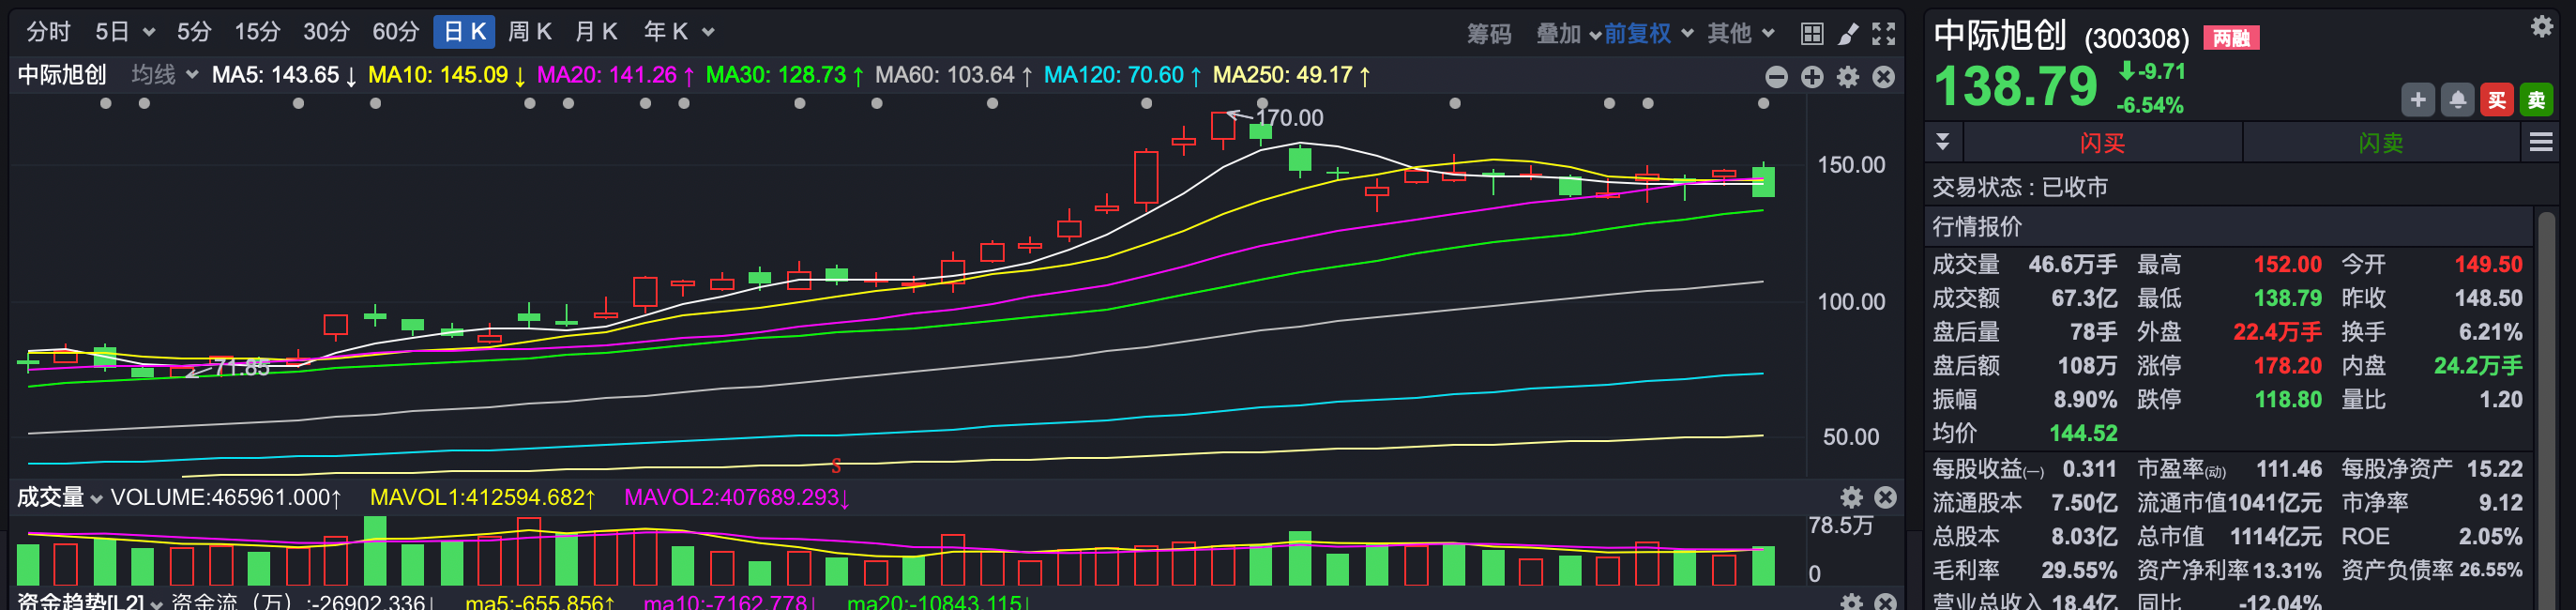The image size is (2576, 610).
Task: Open the 其他 options dropdown
Action: click(x=1741, y=33)
